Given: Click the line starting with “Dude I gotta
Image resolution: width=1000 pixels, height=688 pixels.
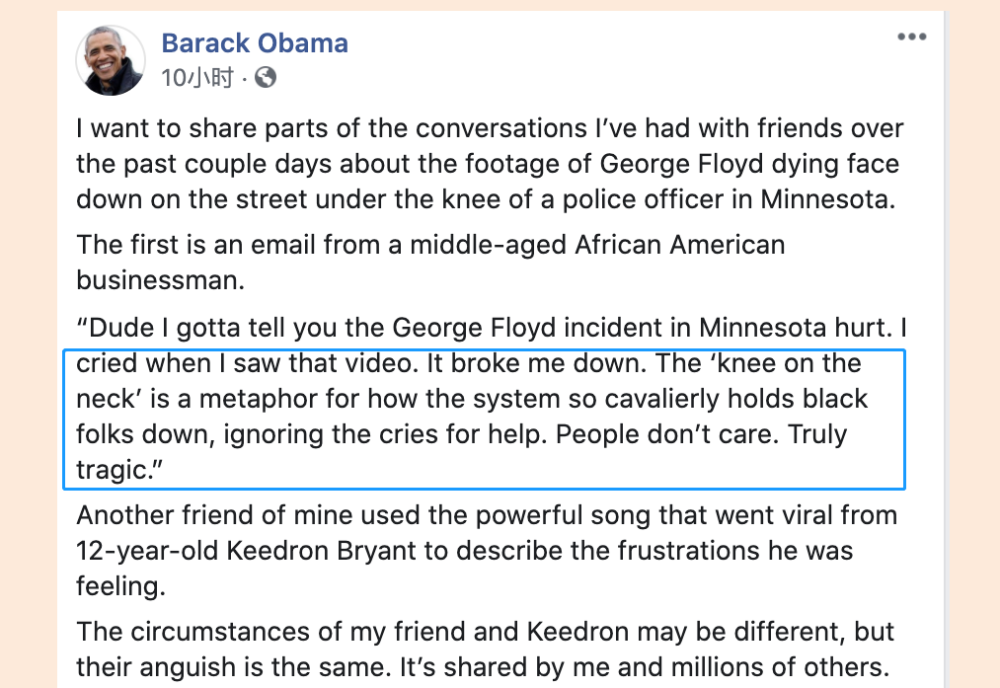Looking at the screenshot, I should pyautogui.click(x=491, y=328).
